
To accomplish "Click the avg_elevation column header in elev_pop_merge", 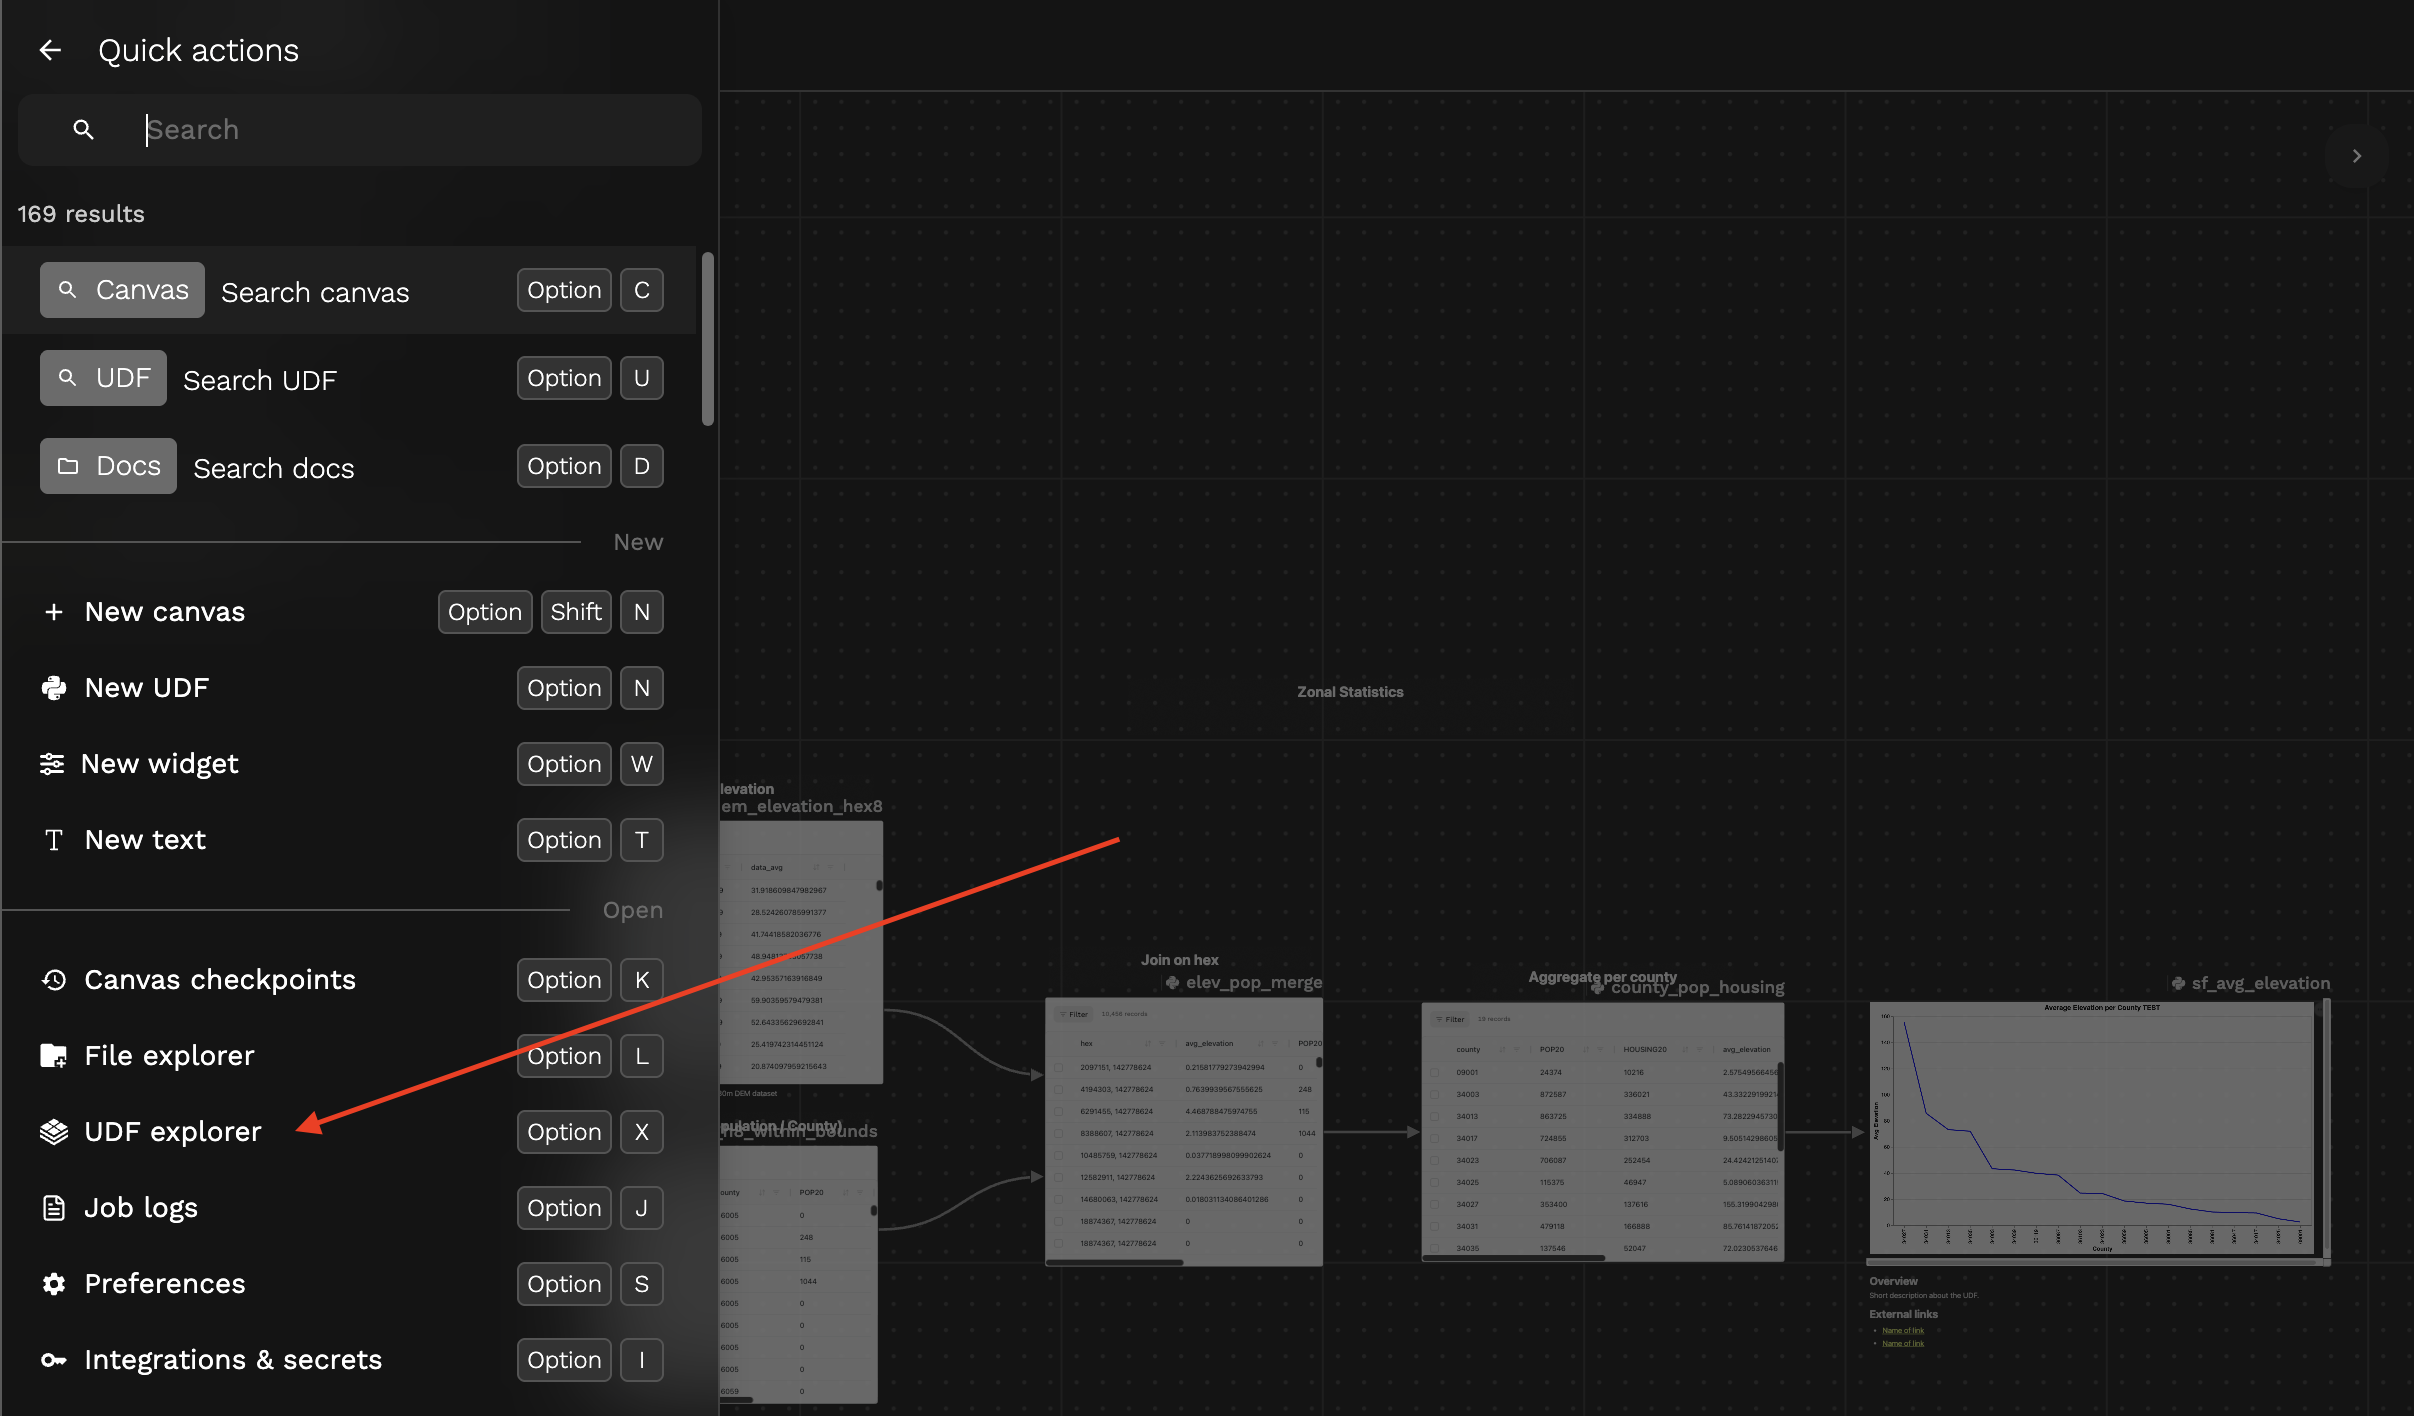I will pos(1209,1043).
